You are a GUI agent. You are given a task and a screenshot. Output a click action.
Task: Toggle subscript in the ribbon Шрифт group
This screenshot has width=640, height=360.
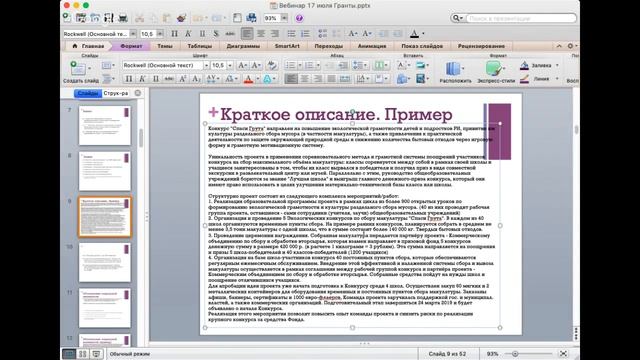click(x=196, y=79)
